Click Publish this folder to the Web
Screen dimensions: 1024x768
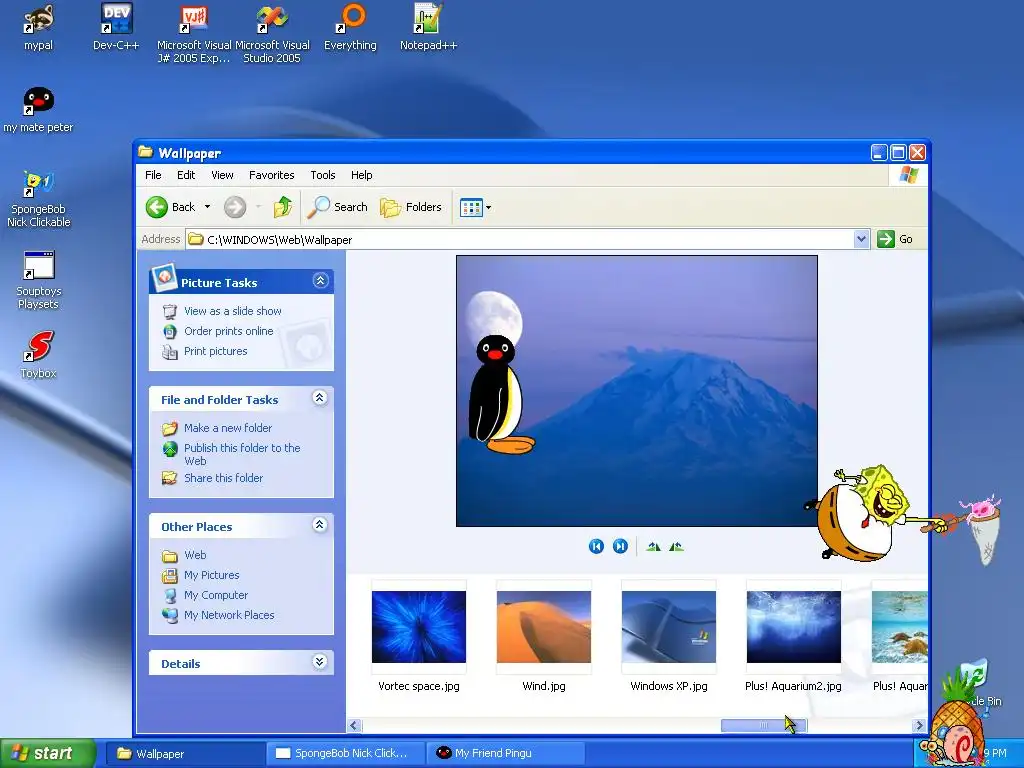[242, 454]
